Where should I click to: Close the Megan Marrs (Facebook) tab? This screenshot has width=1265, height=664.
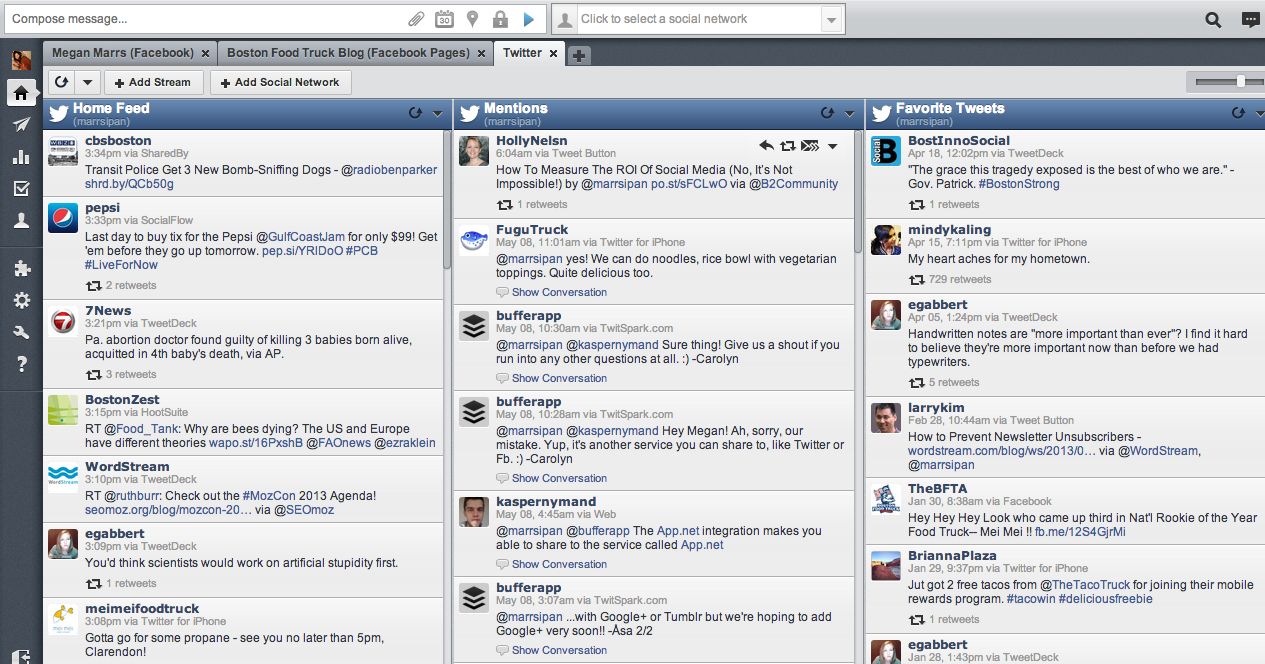coord(205,54)
